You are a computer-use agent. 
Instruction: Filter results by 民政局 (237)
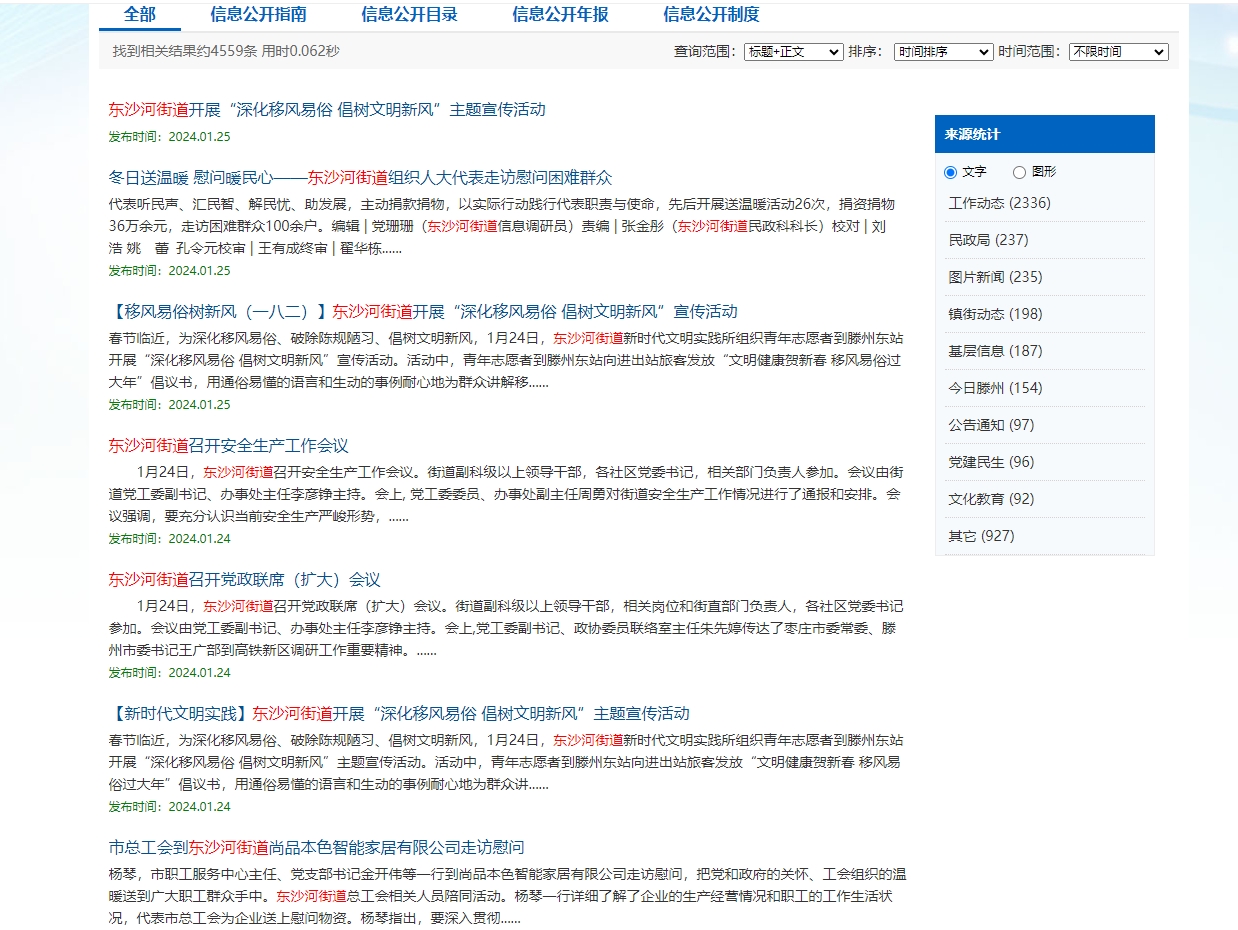point(987,240)
